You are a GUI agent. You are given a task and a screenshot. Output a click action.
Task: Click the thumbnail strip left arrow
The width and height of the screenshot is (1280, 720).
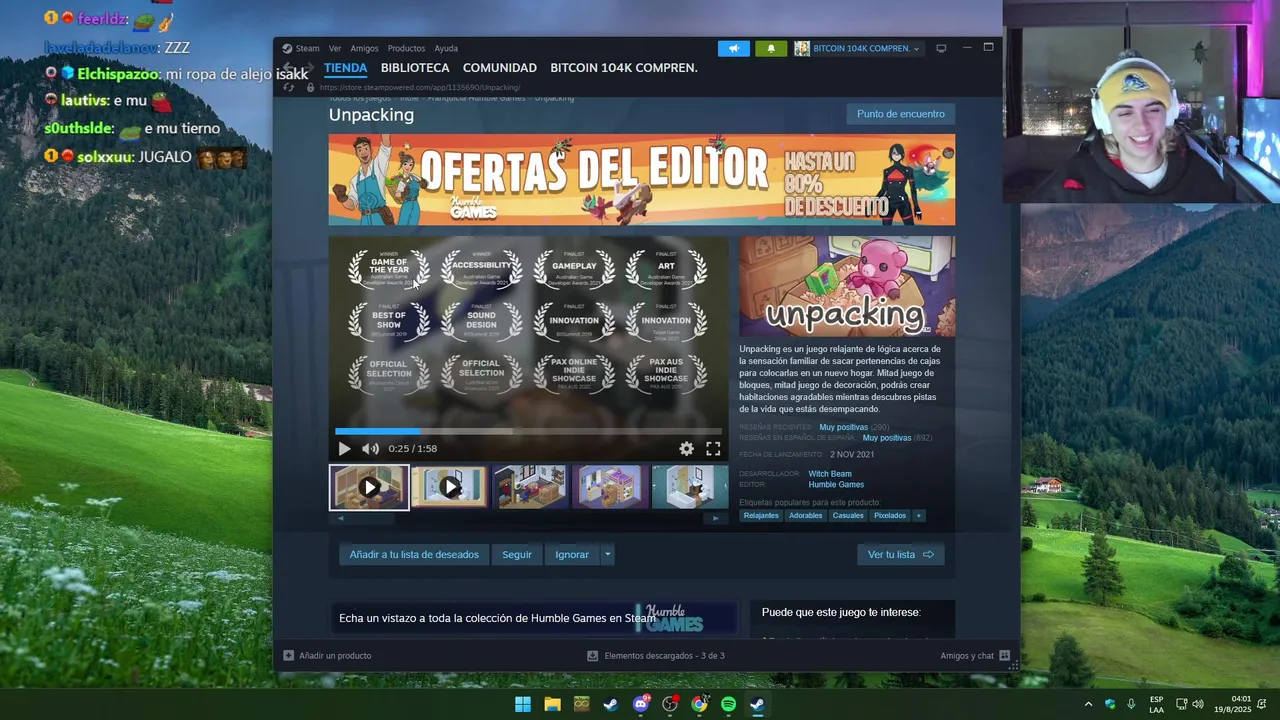tap(339, 518)
